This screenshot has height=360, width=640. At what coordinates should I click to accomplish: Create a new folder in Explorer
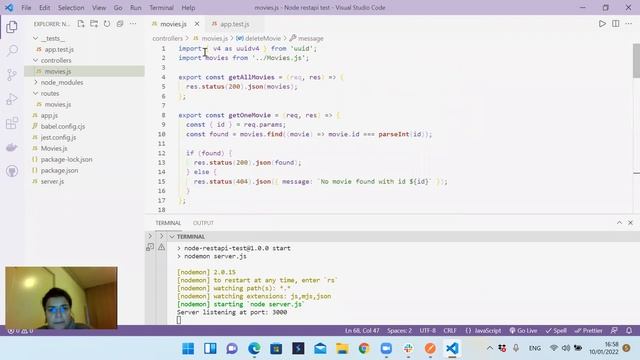[x=94, y=24]
